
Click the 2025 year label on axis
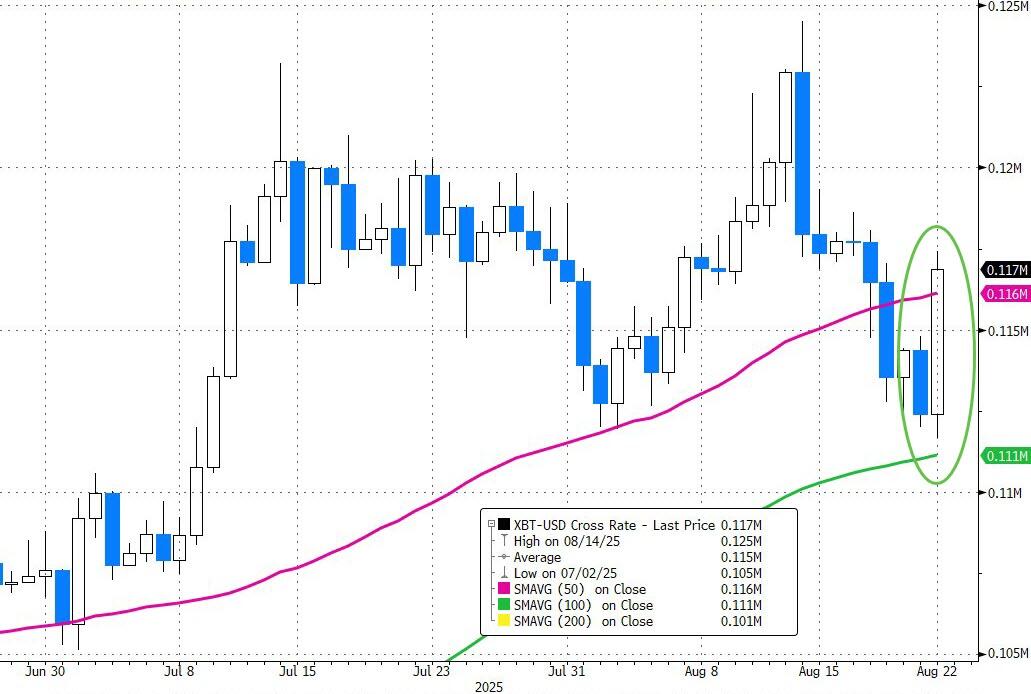[490, 687]
